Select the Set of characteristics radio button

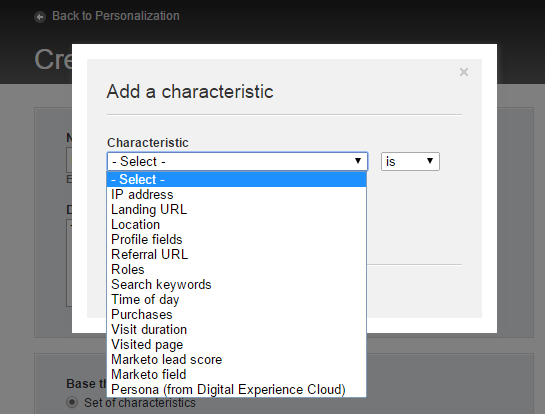(72, 403)
